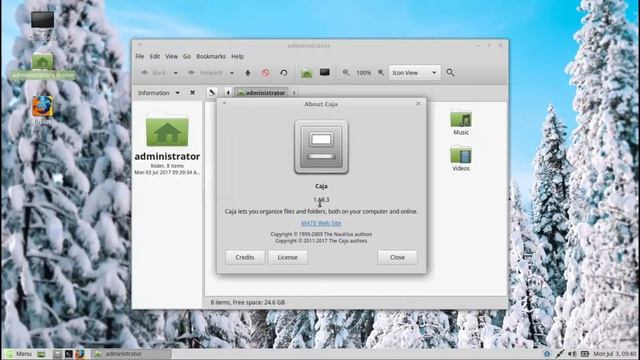Click the battery tray icon
This screenshot has width=640, height=360.
[584, 353]
